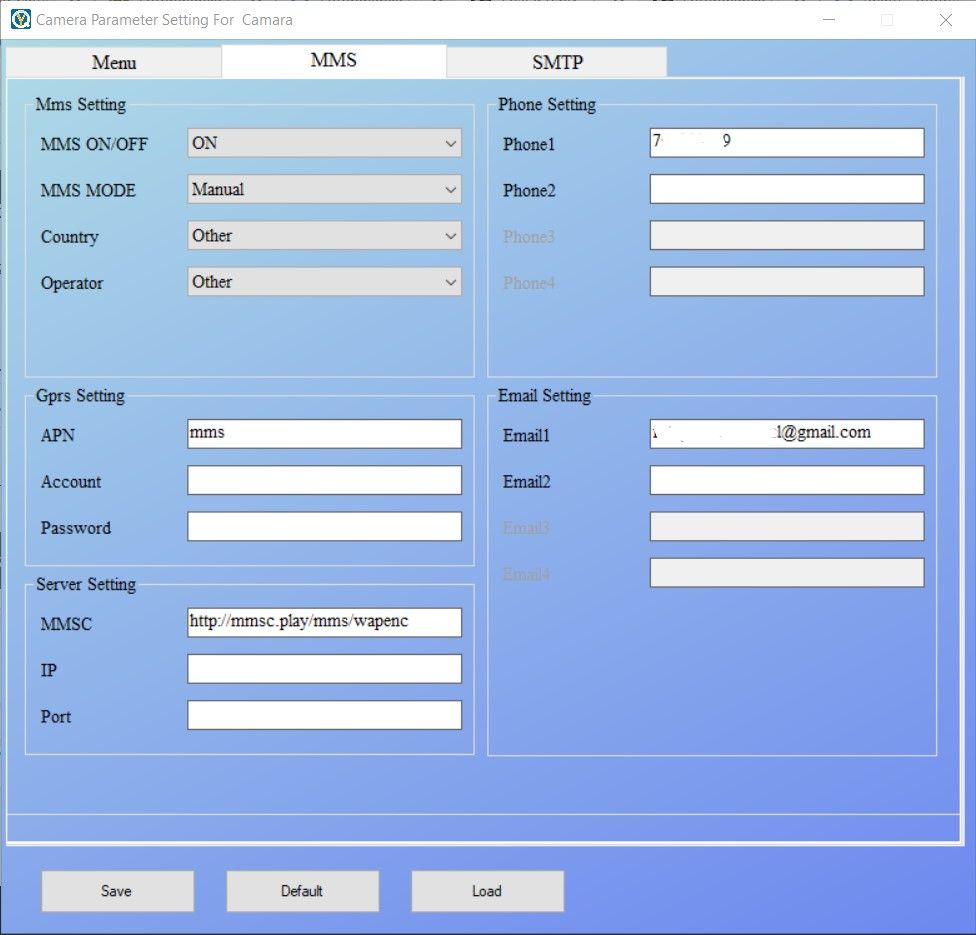
Task: Open the MMS ON/OFF dropdown
Action: 324,143
